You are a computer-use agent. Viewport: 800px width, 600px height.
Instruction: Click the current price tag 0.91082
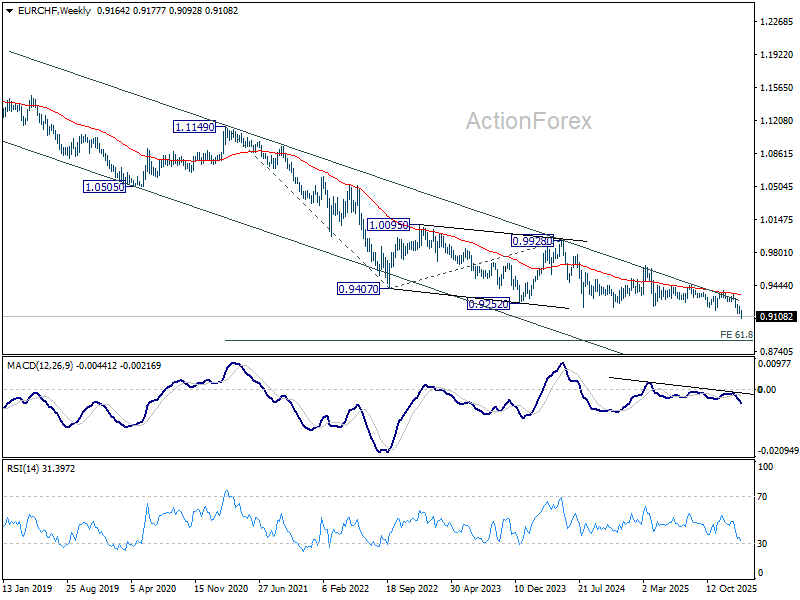[x=776, y=316]
